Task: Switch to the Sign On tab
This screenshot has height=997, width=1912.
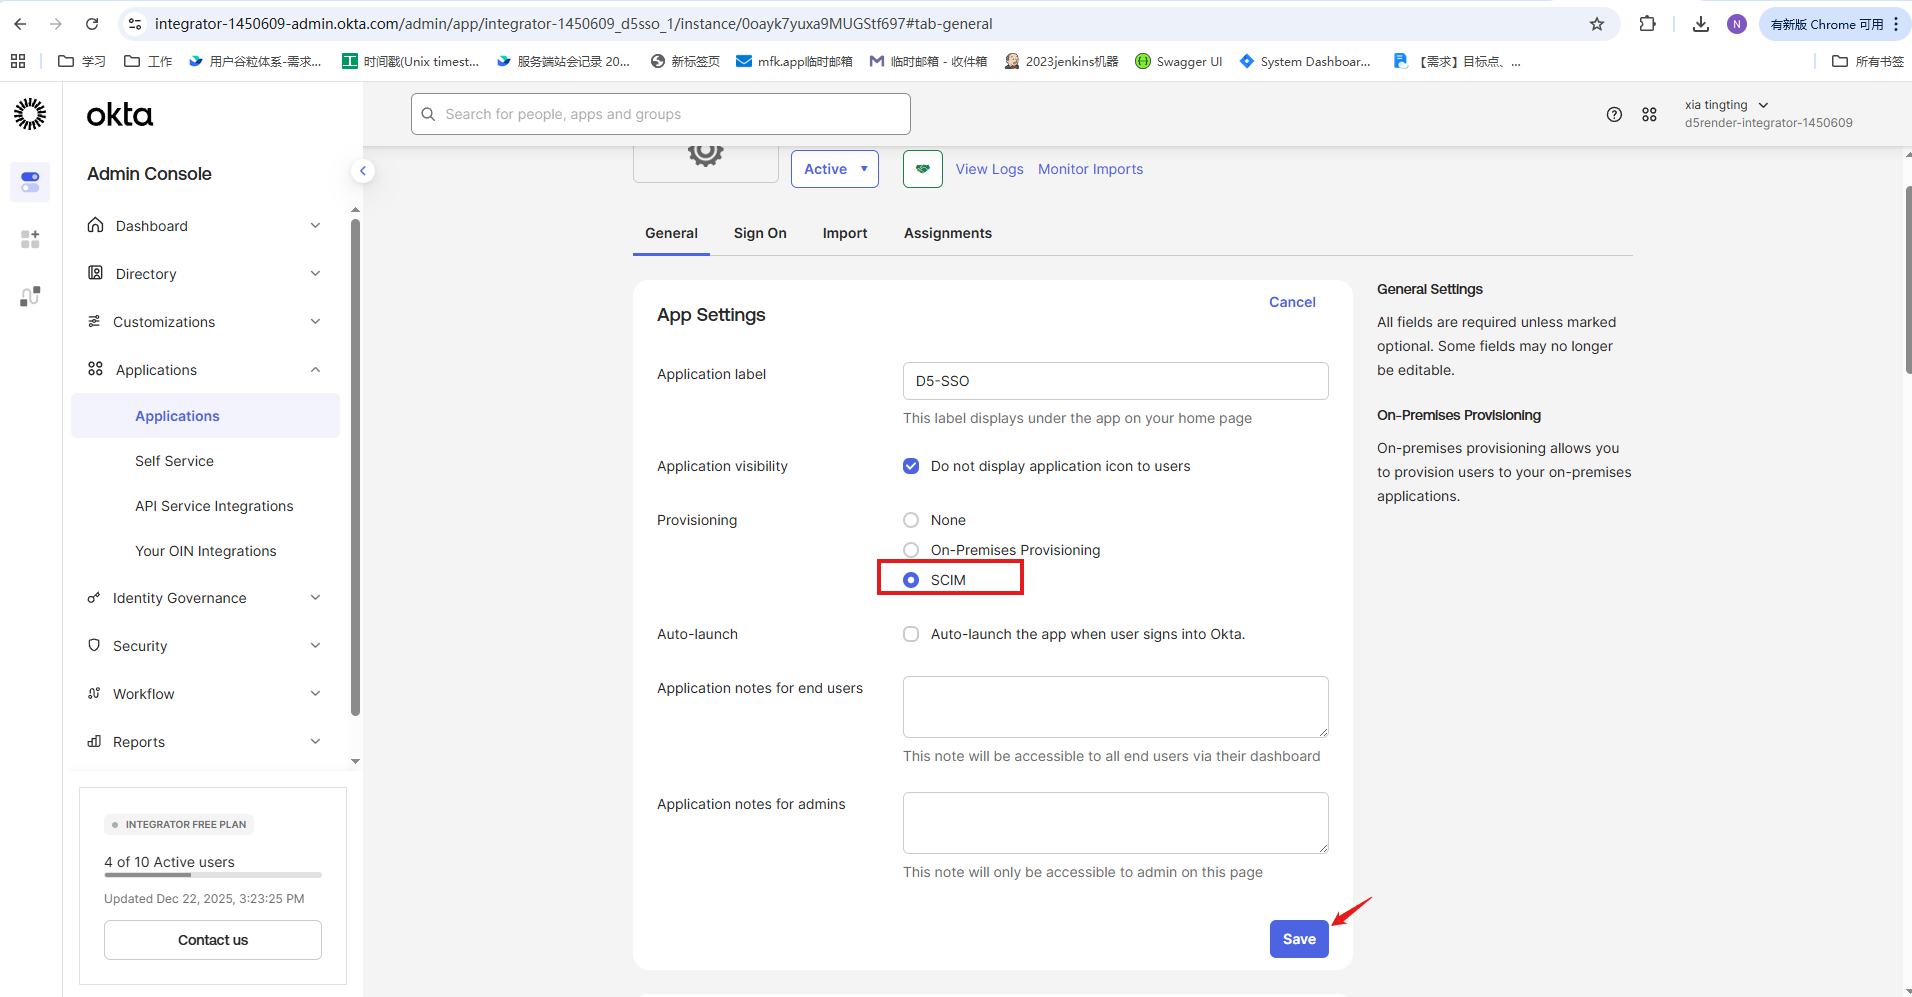Action: tap(759, 233)
